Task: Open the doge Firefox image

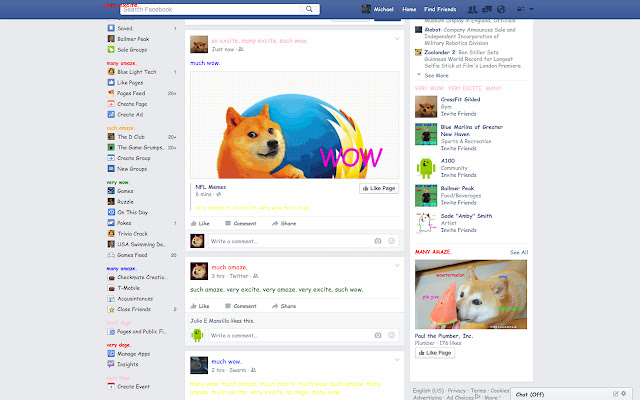Action: point(295,125)
